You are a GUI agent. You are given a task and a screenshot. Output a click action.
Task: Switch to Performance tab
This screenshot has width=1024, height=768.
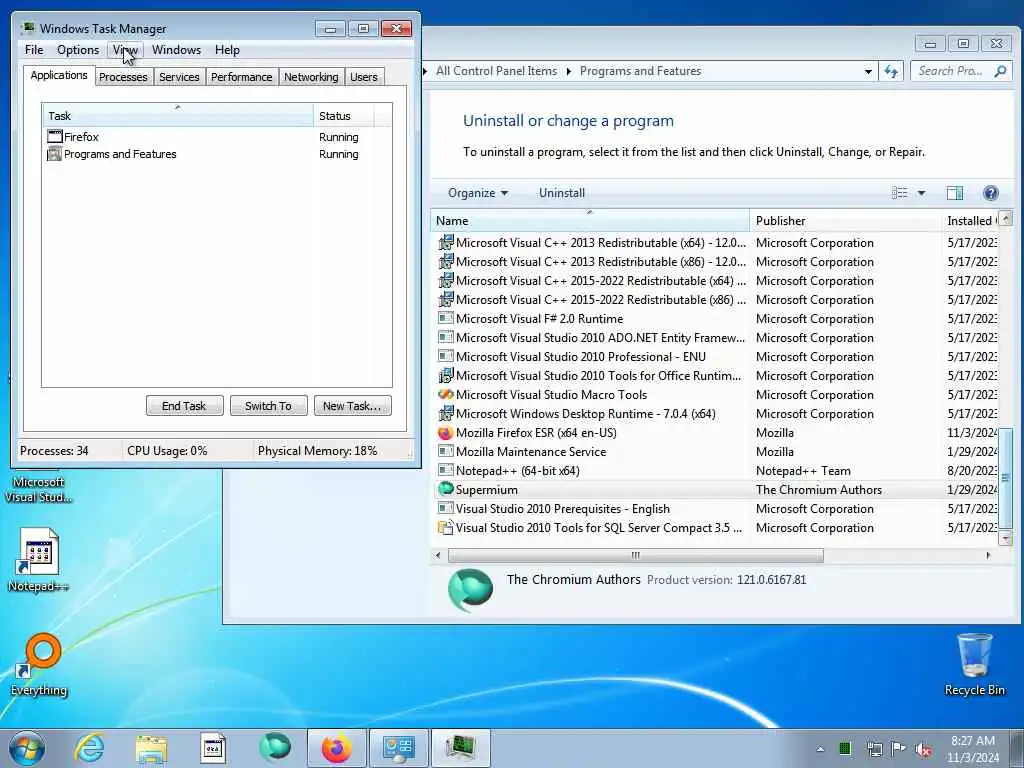click(241, 77)
